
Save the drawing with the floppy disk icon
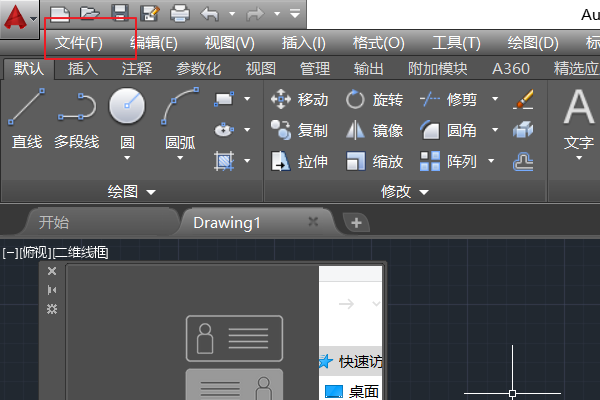(120, 13)
